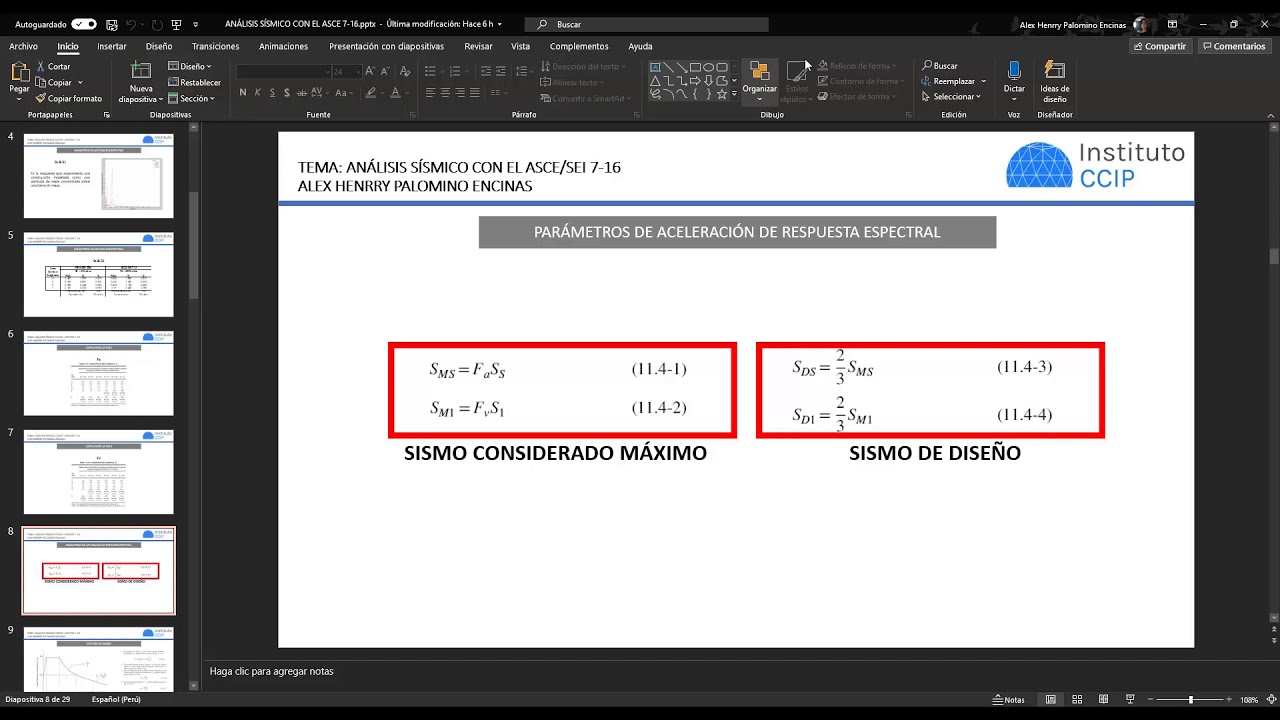Toggle bold N formatting

coord(243,92)
